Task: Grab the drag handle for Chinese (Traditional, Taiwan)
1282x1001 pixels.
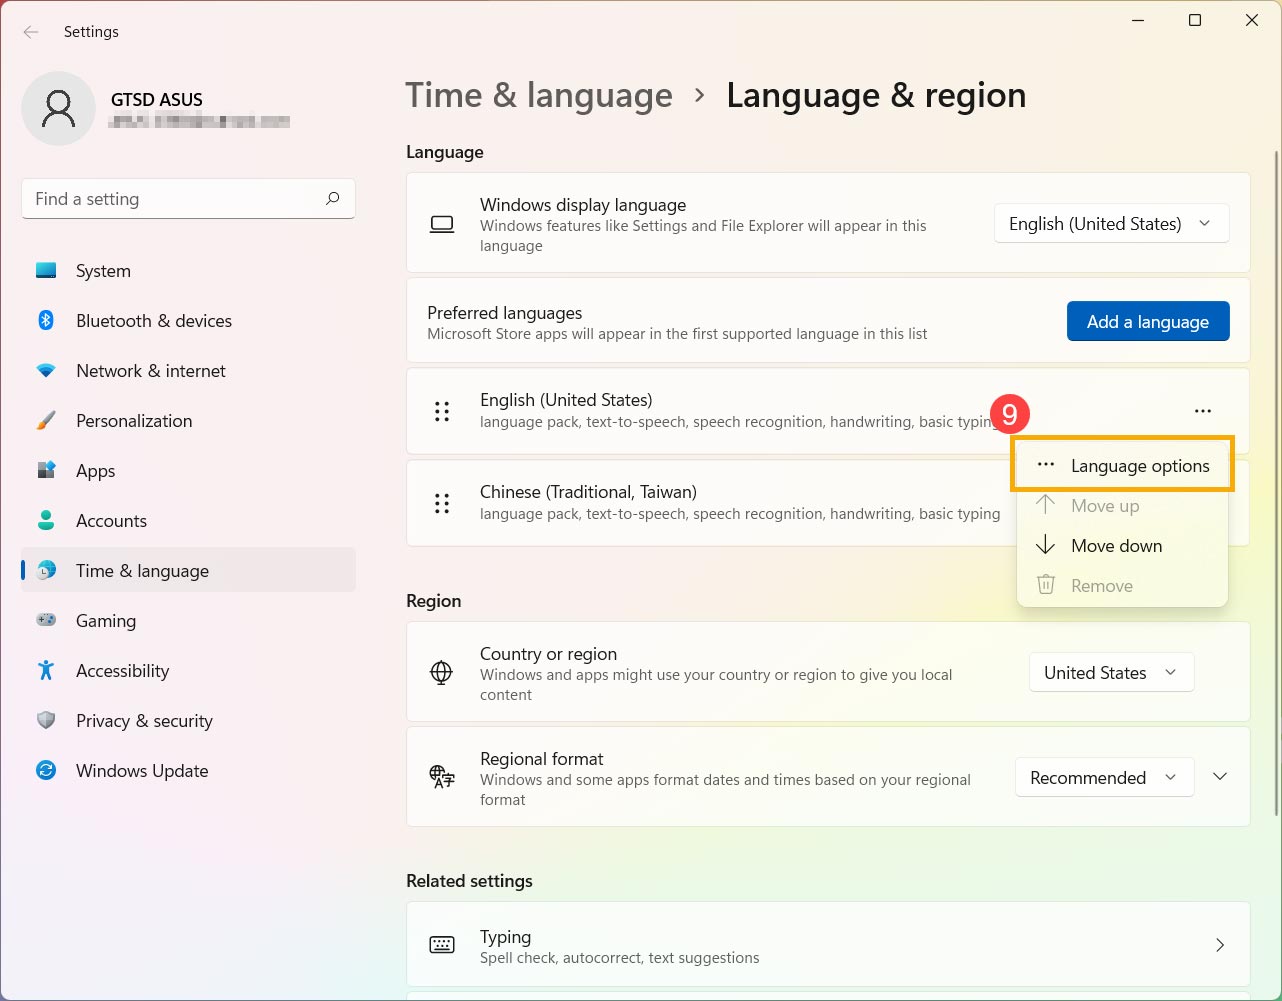Action: 442,503
